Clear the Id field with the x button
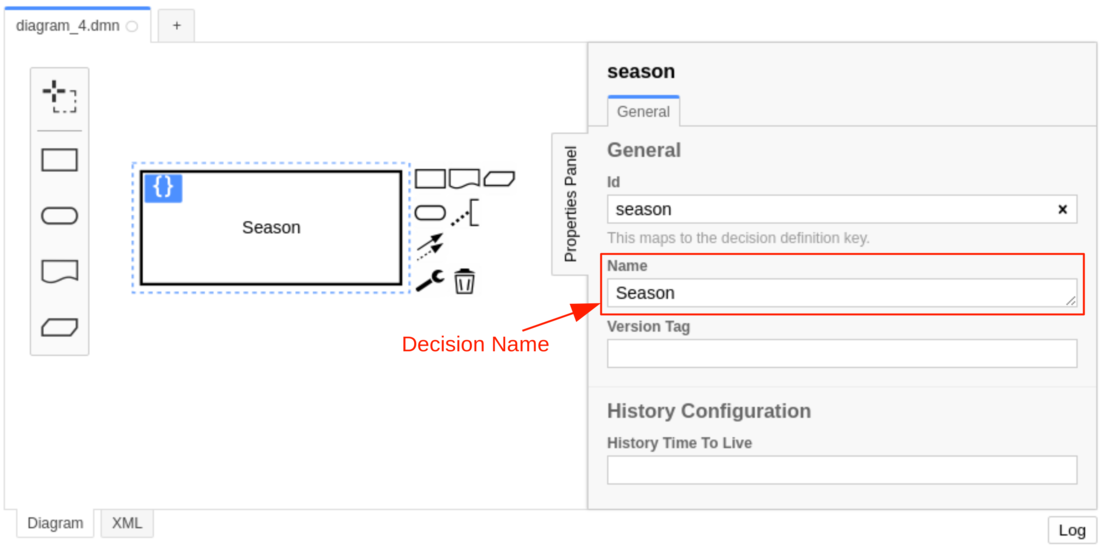1100x548 pixels. 1062,209
